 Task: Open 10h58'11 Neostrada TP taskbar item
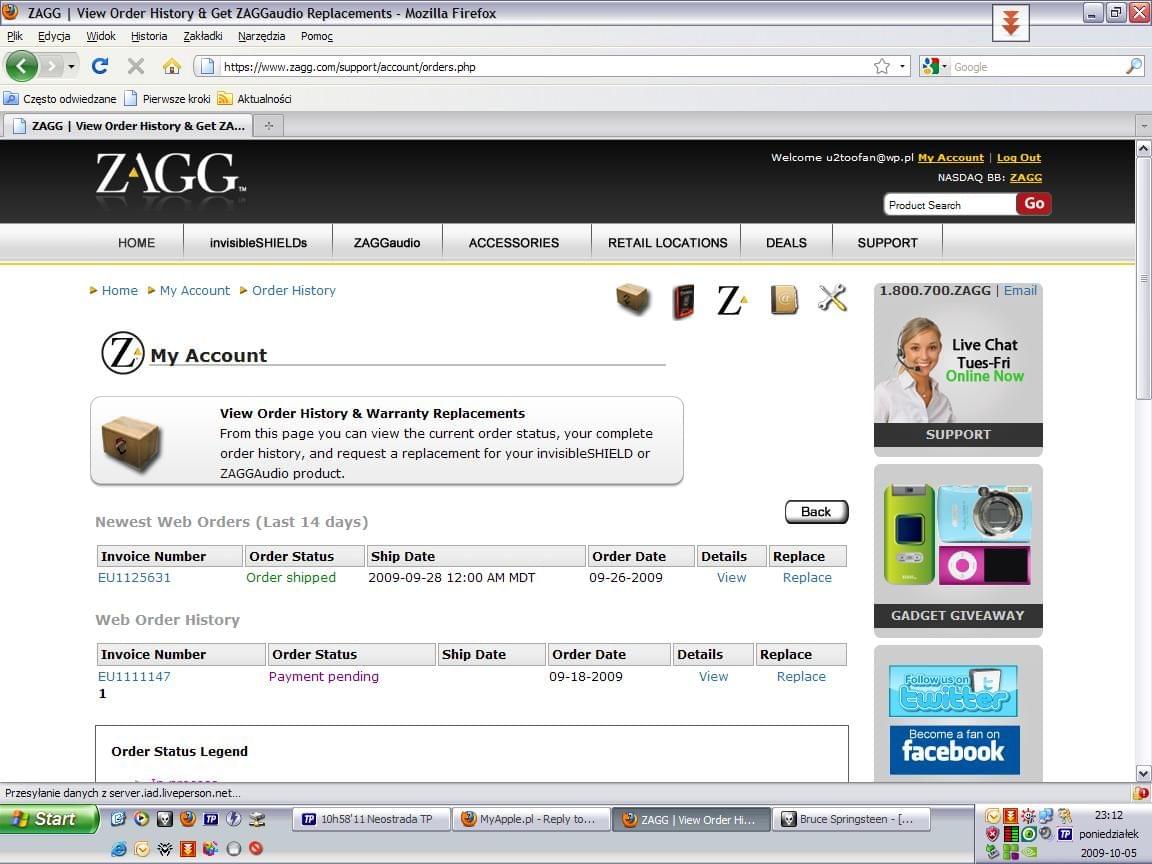tap(371, 819)
